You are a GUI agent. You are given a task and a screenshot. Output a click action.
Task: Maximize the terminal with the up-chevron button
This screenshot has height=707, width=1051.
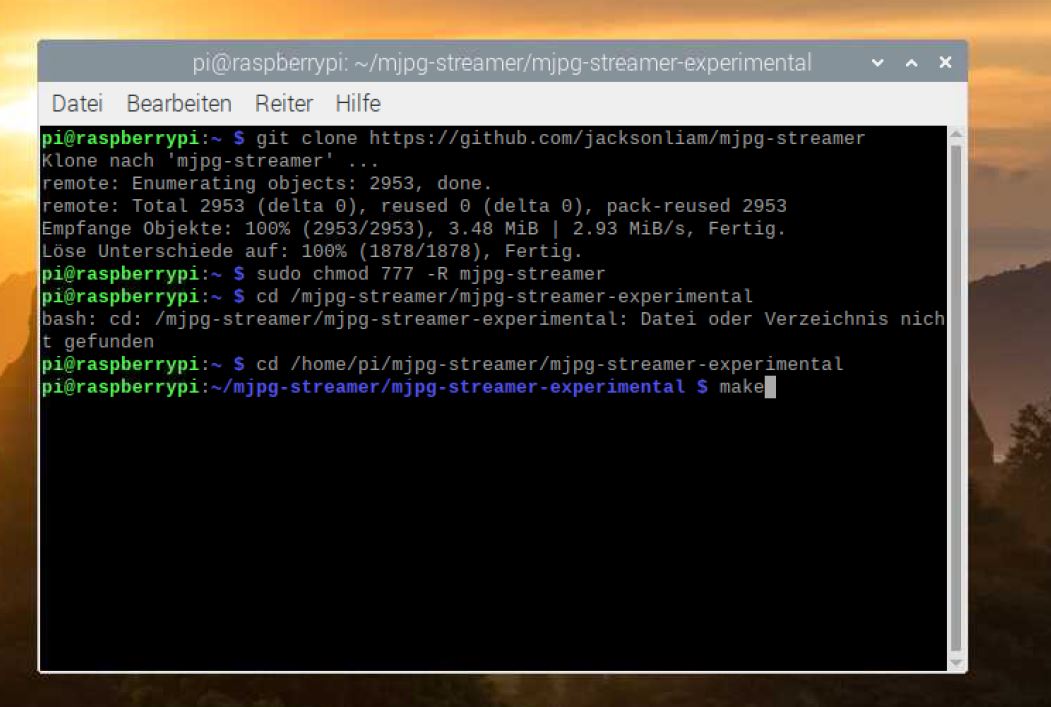[x=911, y=62]
